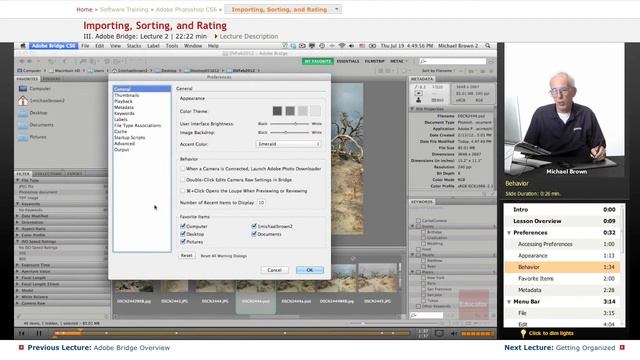Click Number of Recent Items field
Screen dimensions: 640x360
261,202
